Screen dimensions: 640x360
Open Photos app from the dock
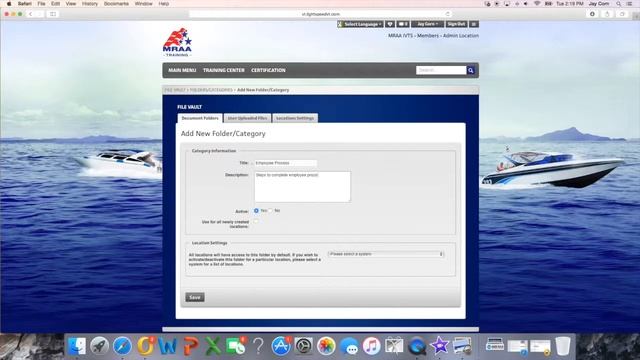326,346
